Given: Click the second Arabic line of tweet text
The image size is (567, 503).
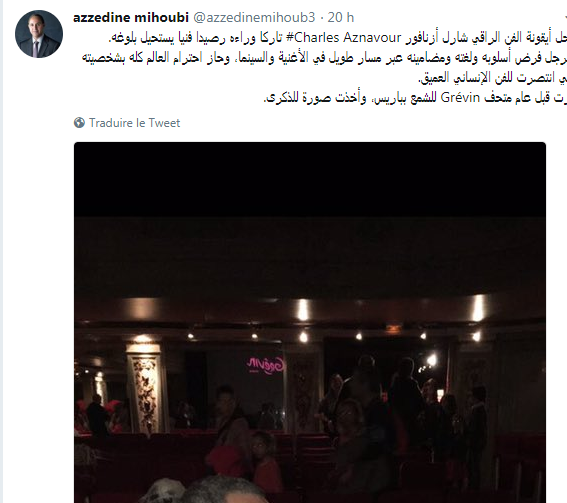Looking at the screenshot, I should [x=324, y=58].
